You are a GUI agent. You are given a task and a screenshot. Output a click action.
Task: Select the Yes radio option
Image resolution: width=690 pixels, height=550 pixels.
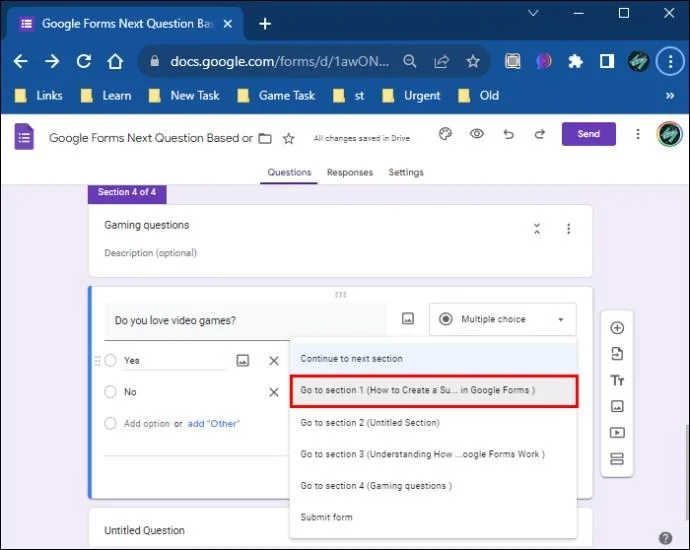110,360
